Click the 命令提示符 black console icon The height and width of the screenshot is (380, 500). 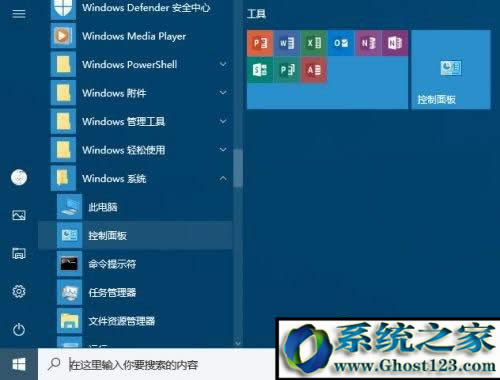[69, 264]
